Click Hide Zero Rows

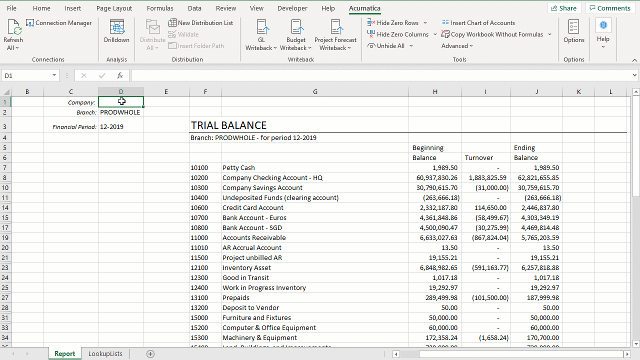pos(393,23)
